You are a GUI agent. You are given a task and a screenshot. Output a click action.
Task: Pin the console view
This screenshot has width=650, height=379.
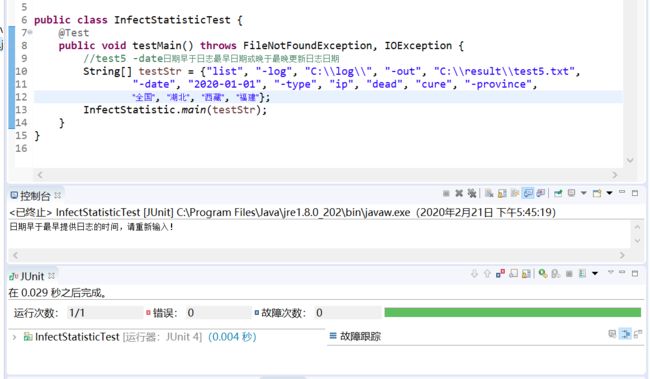click(558, 193)
